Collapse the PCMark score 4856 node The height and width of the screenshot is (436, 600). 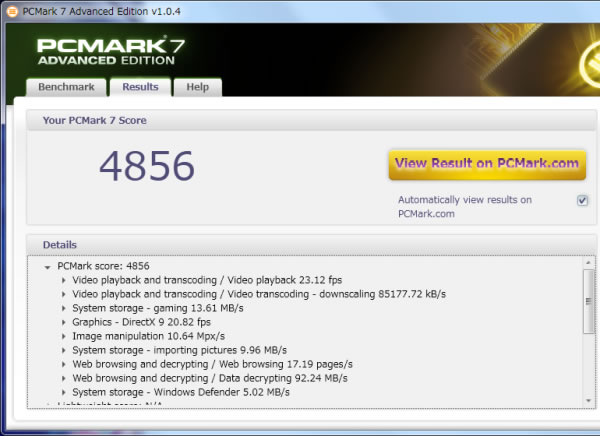point(47,267)
